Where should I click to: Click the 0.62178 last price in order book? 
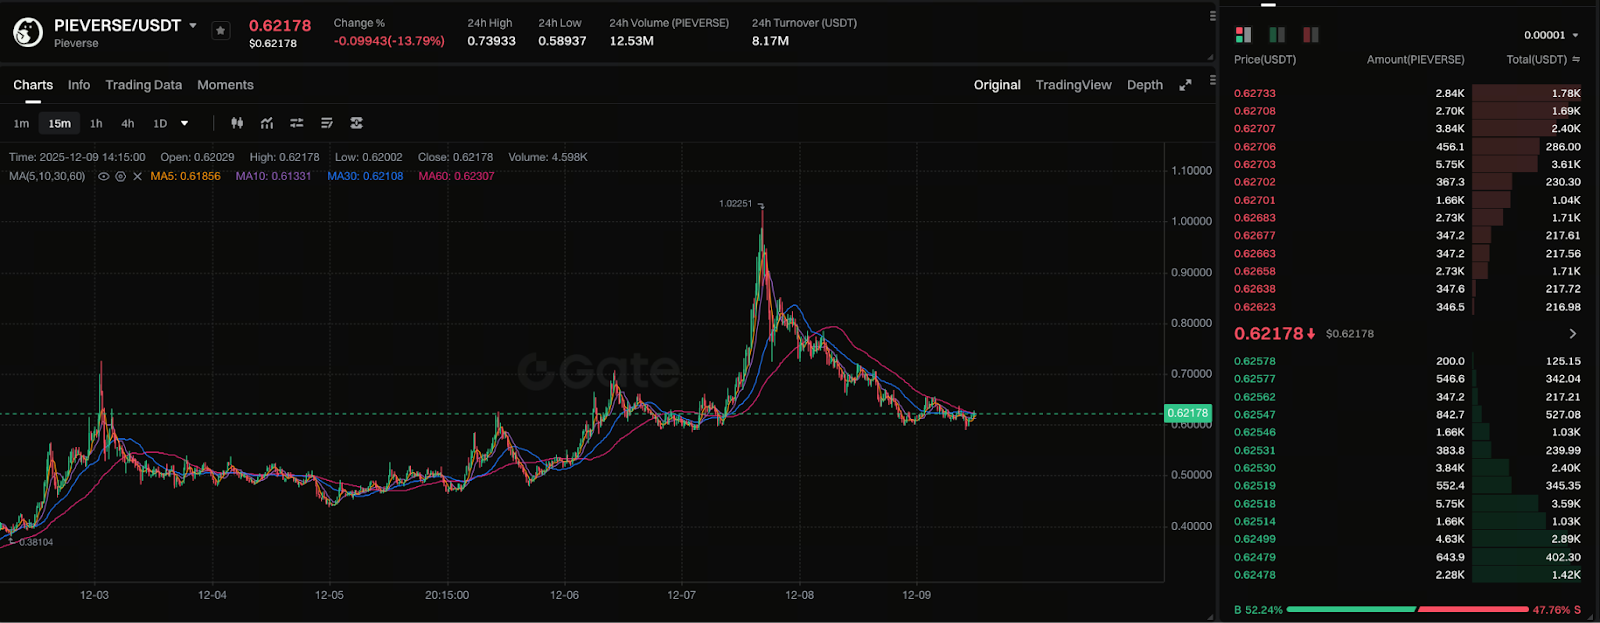pyautogui.click(x=1268, y=333)
